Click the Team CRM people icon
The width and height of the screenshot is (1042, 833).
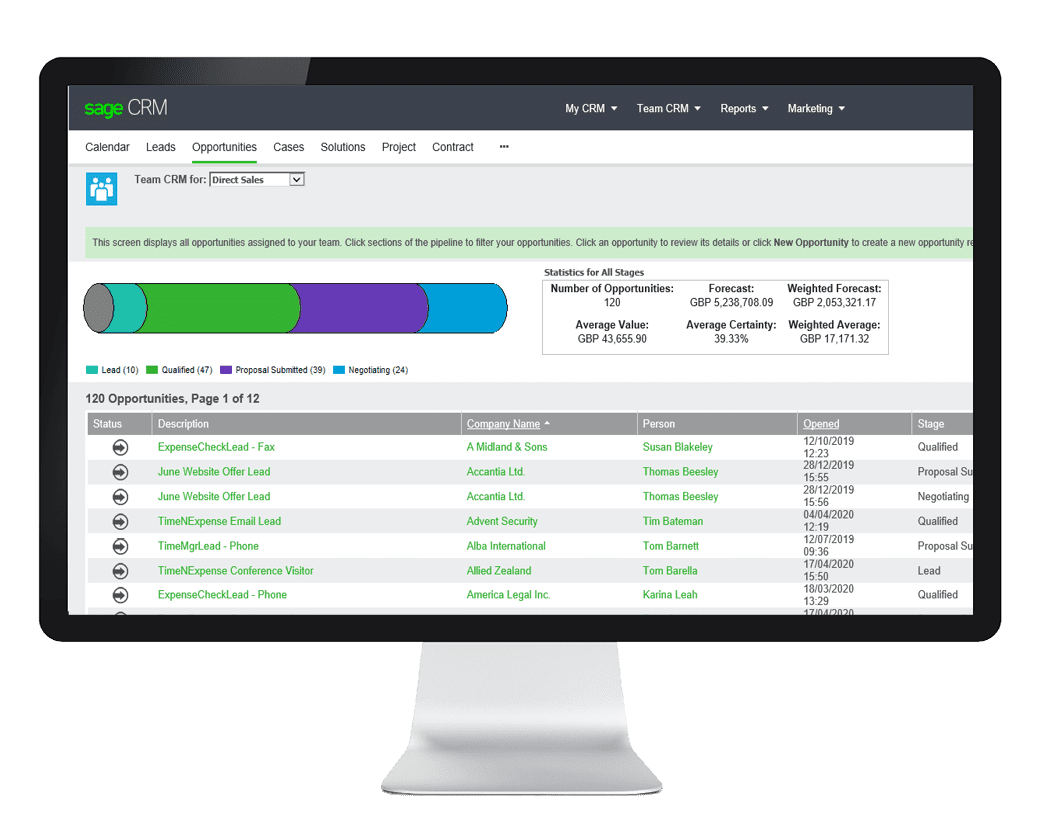click(x=102, y=189)
